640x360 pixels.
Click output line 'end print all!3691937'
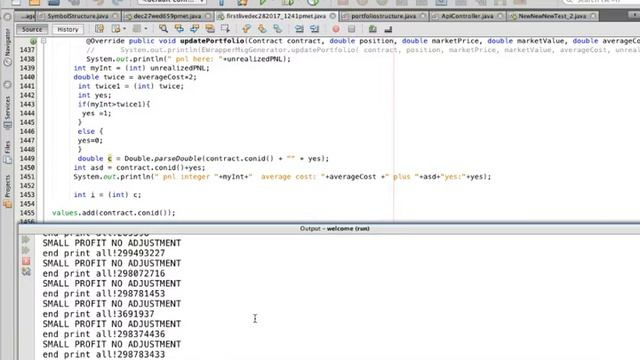98,314
